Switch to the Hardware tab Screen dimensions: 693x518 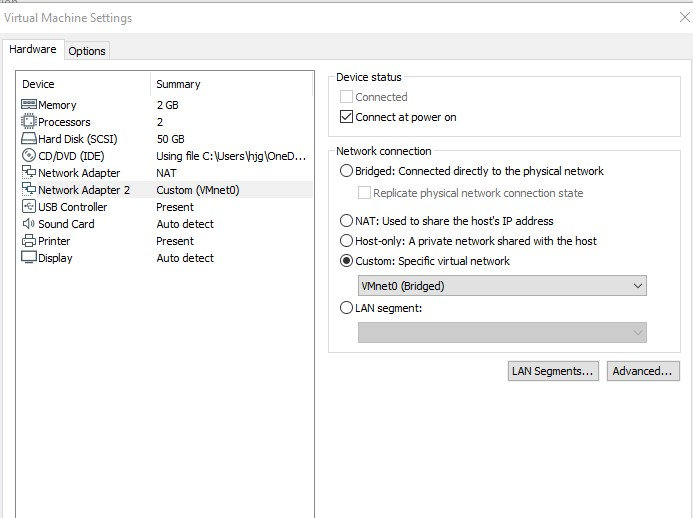point(33,50)
